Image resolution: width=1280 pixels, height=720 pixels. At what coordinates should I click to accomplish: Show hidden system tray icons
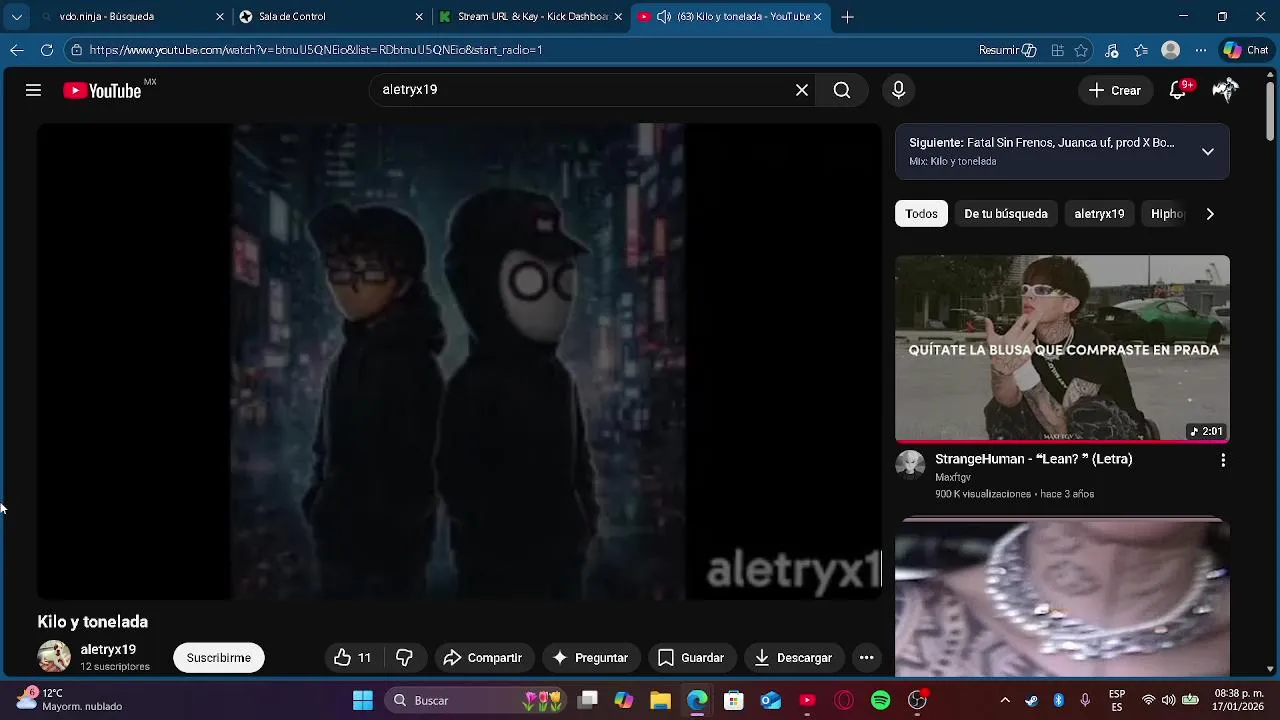pos(1005,700)
